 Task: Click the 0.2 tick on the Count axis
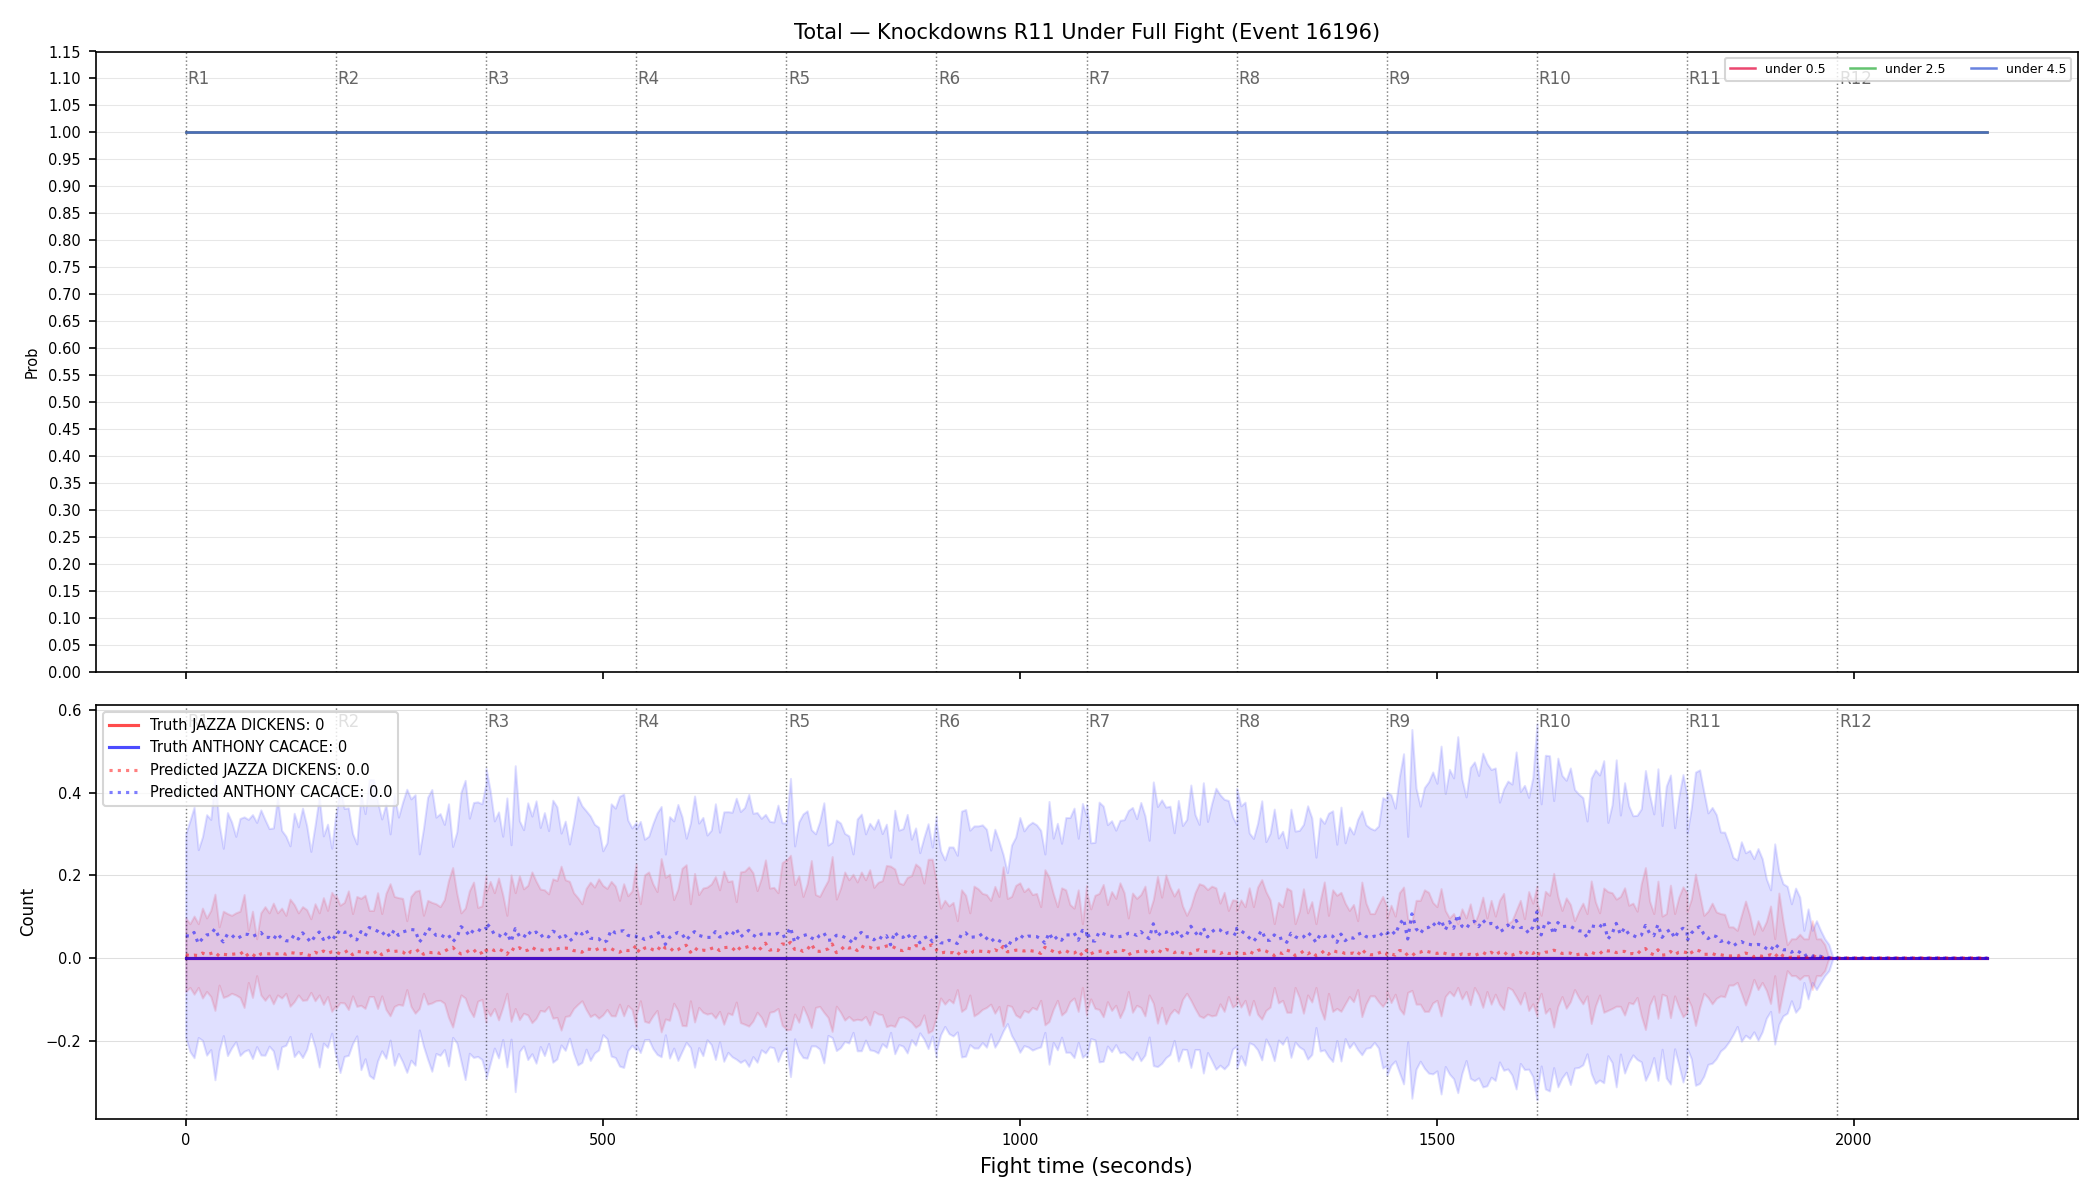(70, 876)
